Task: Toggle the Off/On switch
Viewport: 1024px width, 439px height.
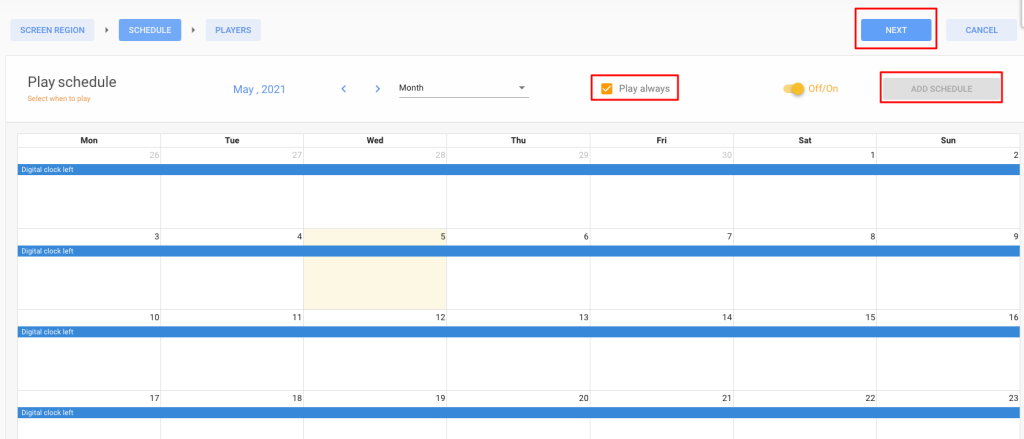Action: [794, 89]
